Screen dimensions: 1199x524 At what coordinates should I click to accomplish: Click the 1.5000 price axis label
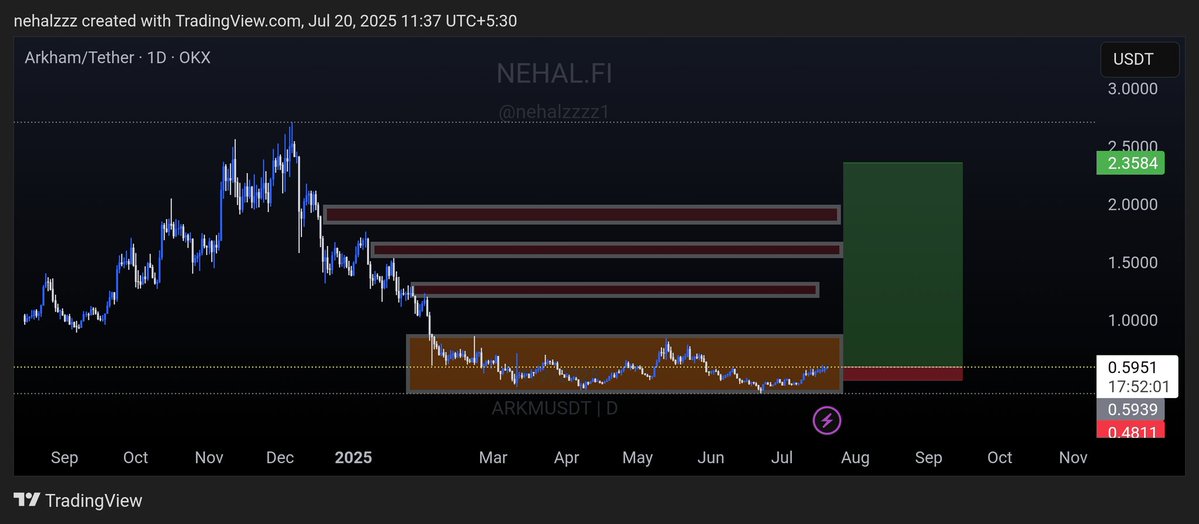1130,262
